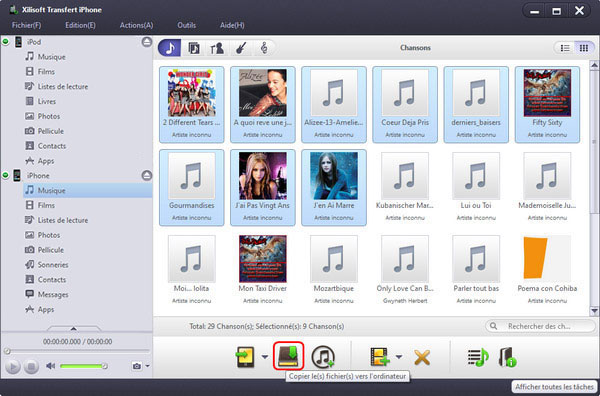The width and height of the screenshot is (600, 396).
Task: Click the copy to iTunes icon
Action: (323, 357)
